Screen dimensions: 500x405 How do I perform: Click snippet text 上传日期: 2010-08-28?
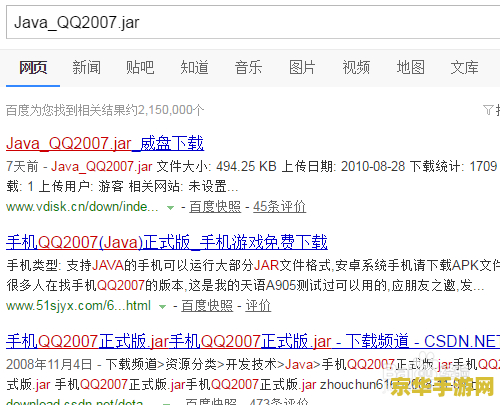(343, 166)
